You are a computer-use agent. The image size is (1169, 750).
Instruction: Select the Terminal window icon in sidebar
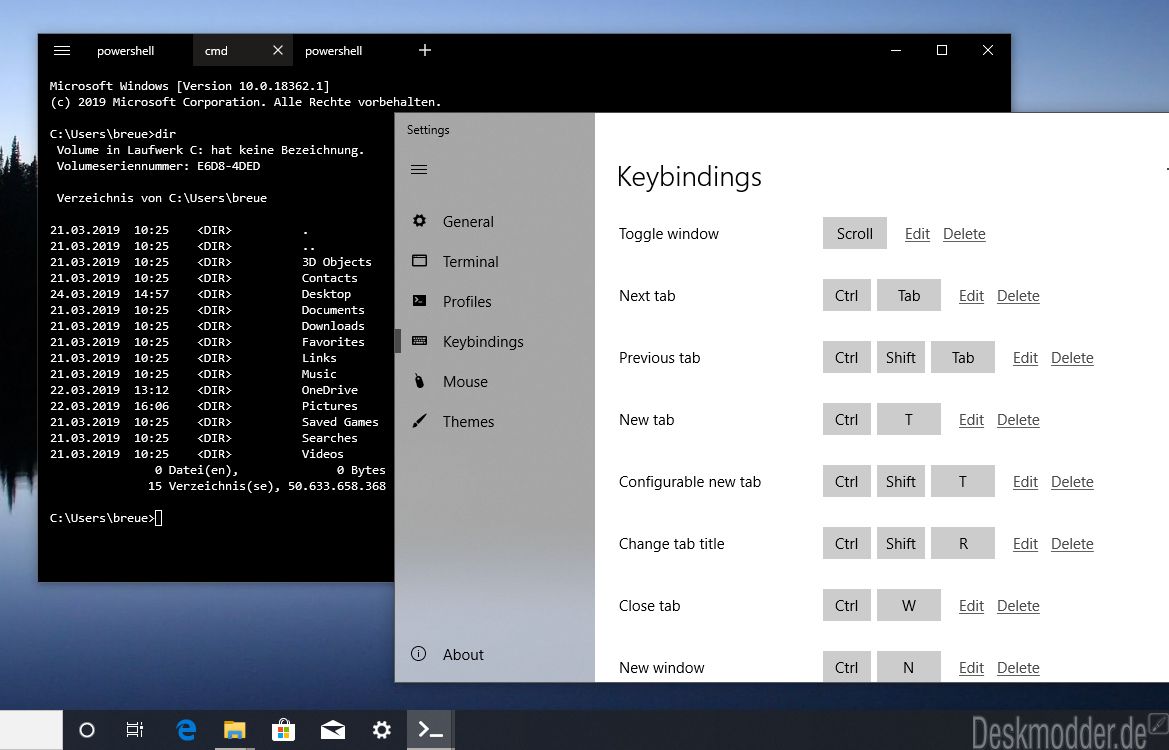coord(420,261)
